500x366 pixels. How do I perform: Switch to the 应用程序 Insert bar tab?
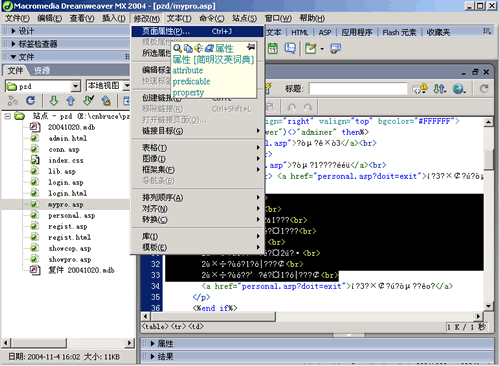pyautogui.click(x=356, y=32)
